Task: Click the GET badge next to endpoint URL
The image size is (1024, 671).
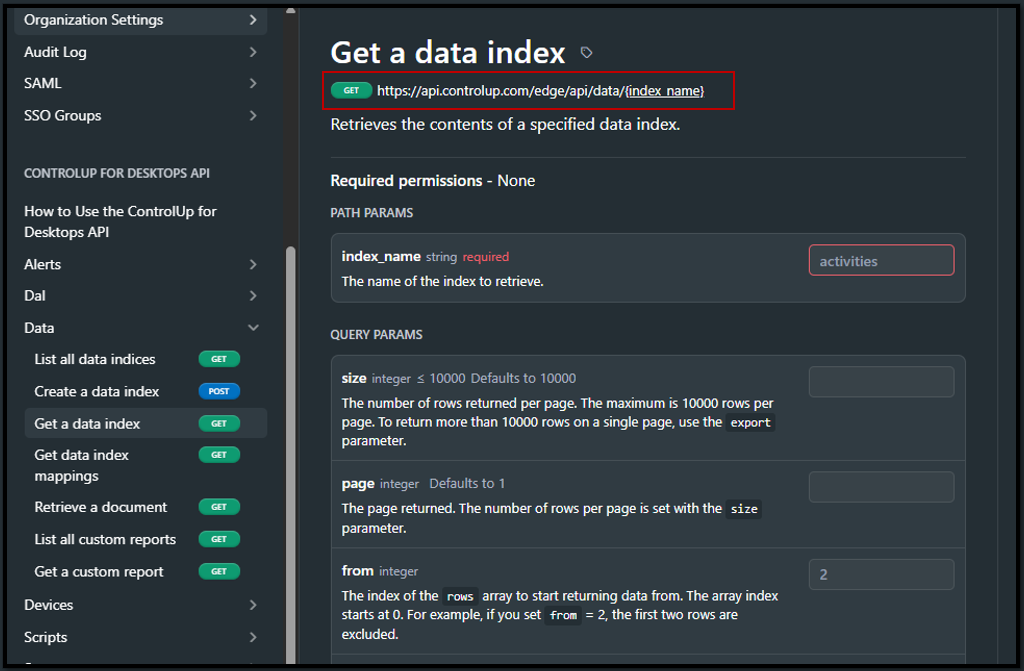Action: pos(351,90)
